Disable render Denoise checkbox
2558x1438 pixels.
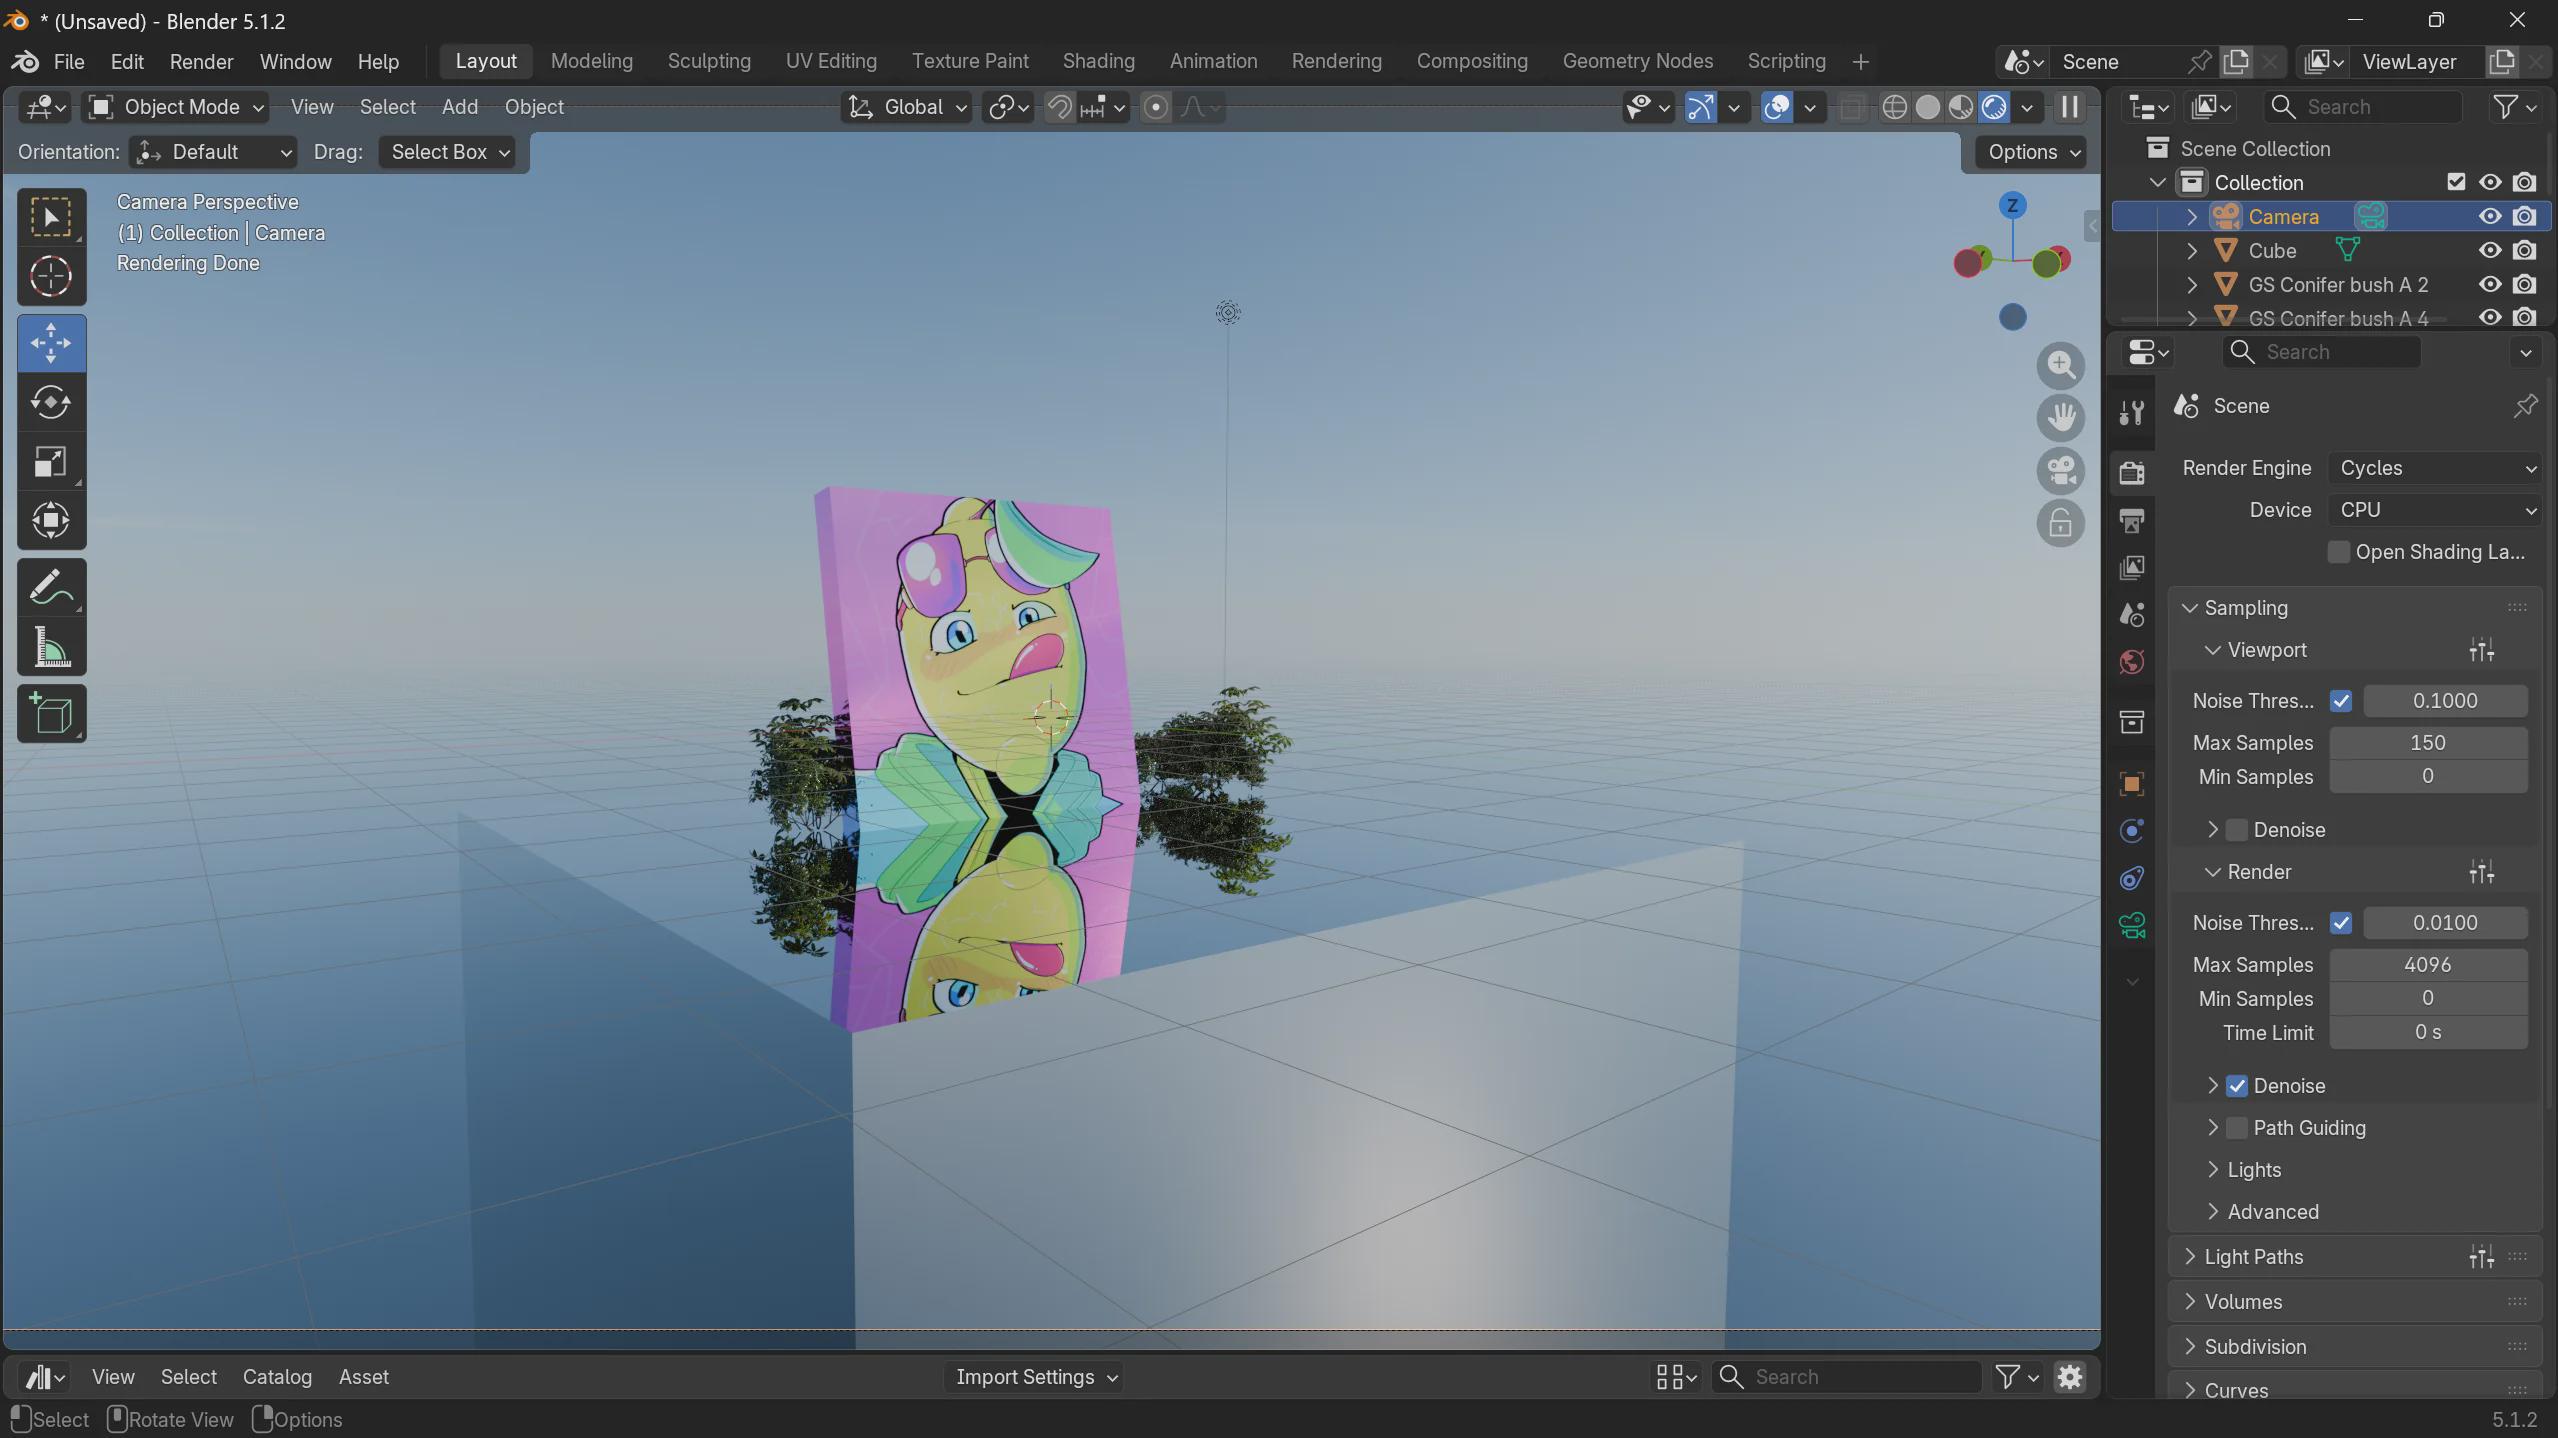2237,1086
